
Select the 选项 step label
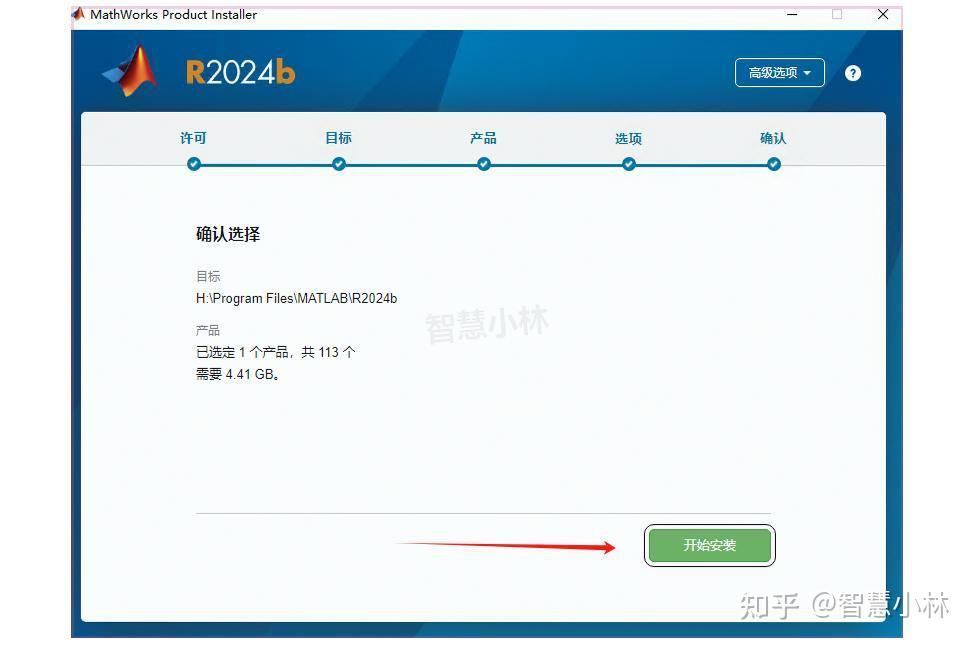628,138
